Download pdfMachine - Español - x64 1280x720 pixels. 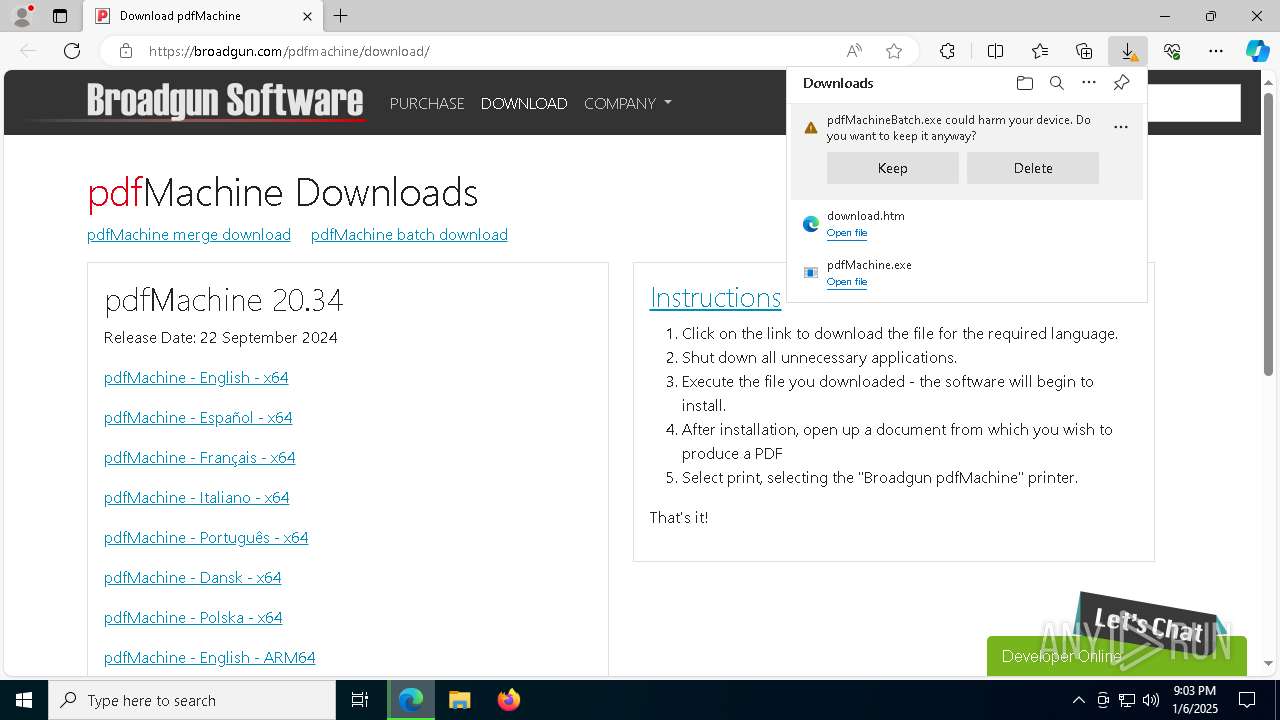(x=198, y=417)
